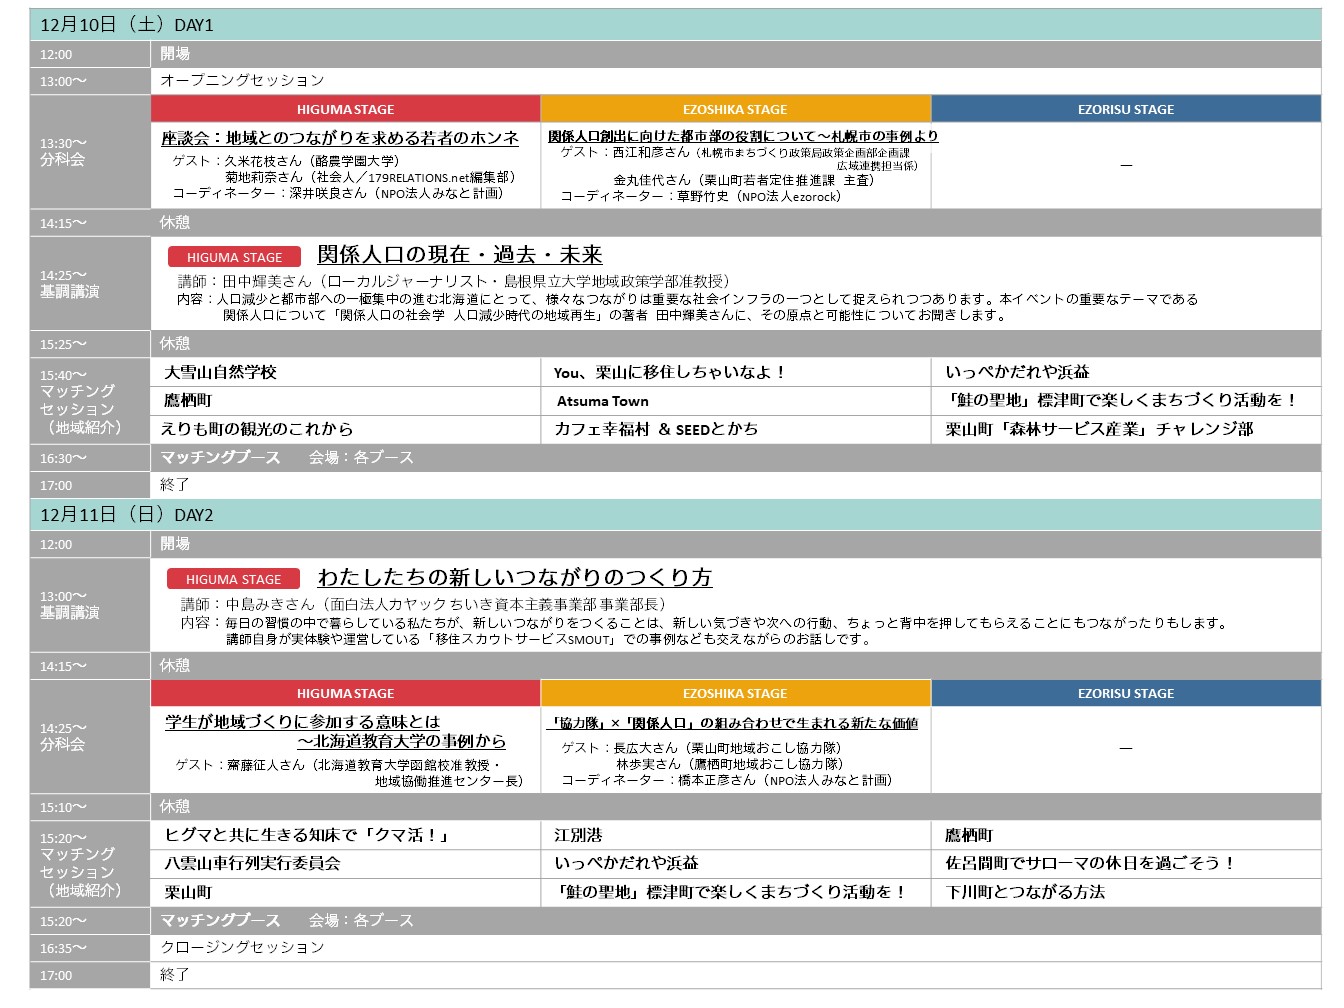This screenshot has height=1008, width=1344.
Task: Select coordinator 橋本正彦さん line
Action: pos(727,780)
